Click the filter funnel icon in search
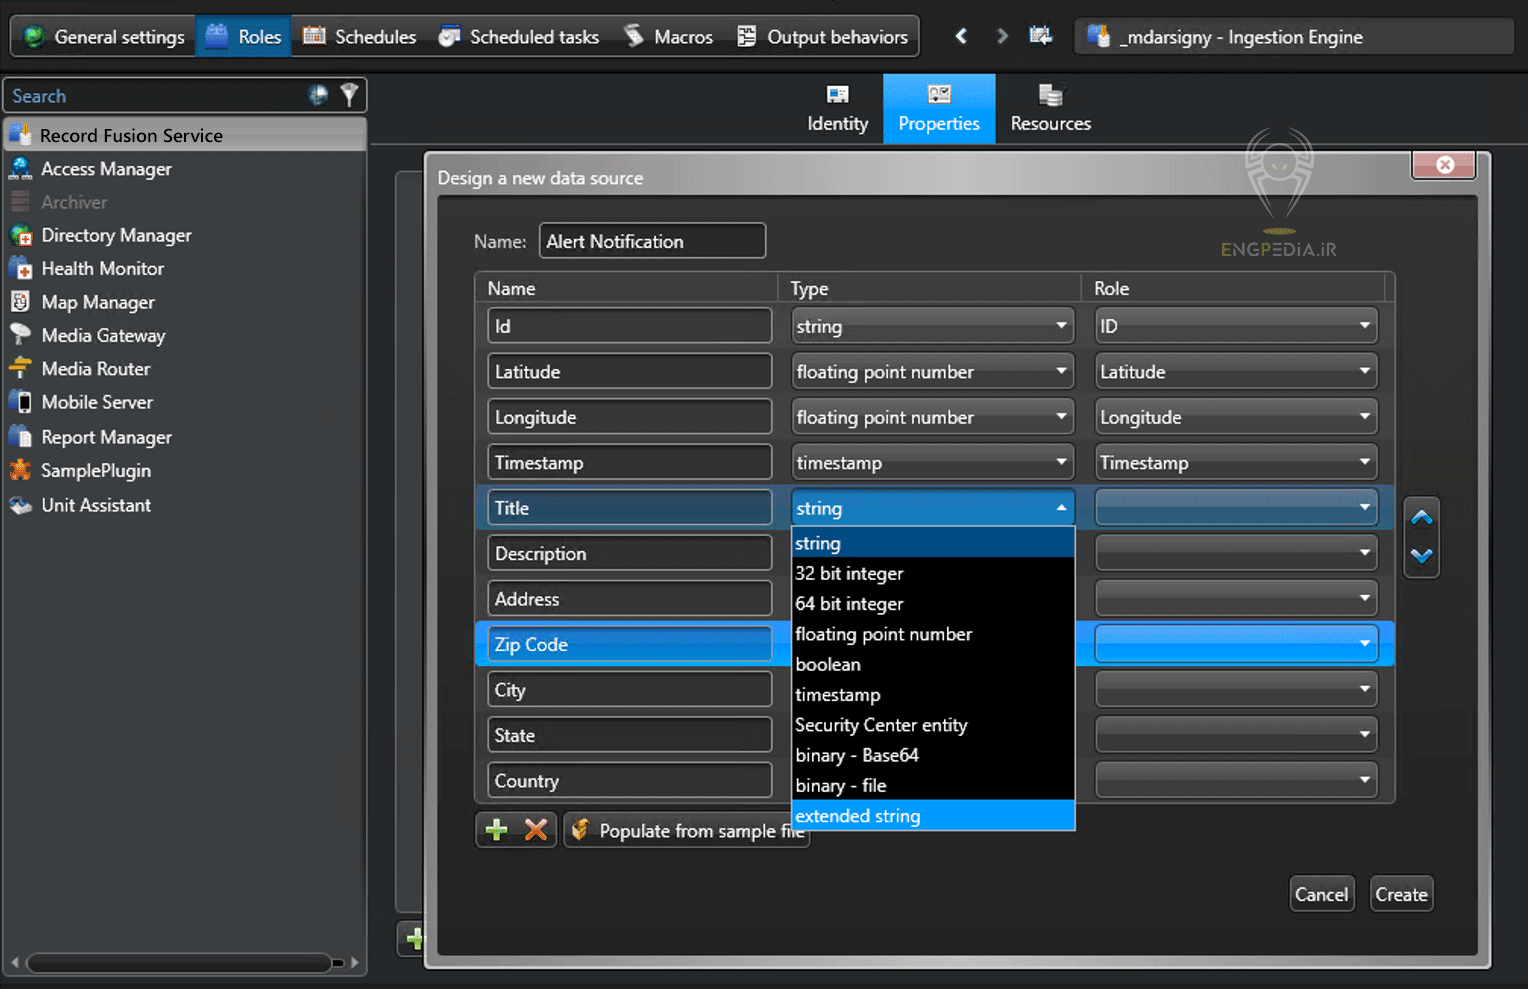Screen dimensions: 1528x989 click(349, 95)
